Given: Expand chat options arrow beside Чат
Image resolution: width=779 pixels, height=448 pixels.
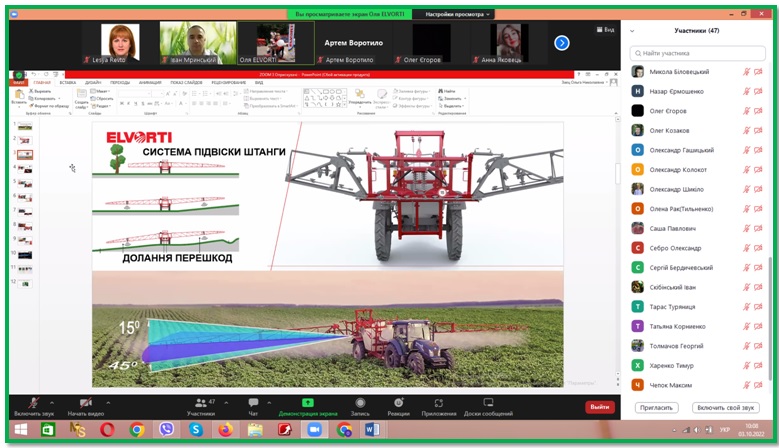Looking at the screenshot, I should pos(269,403).
